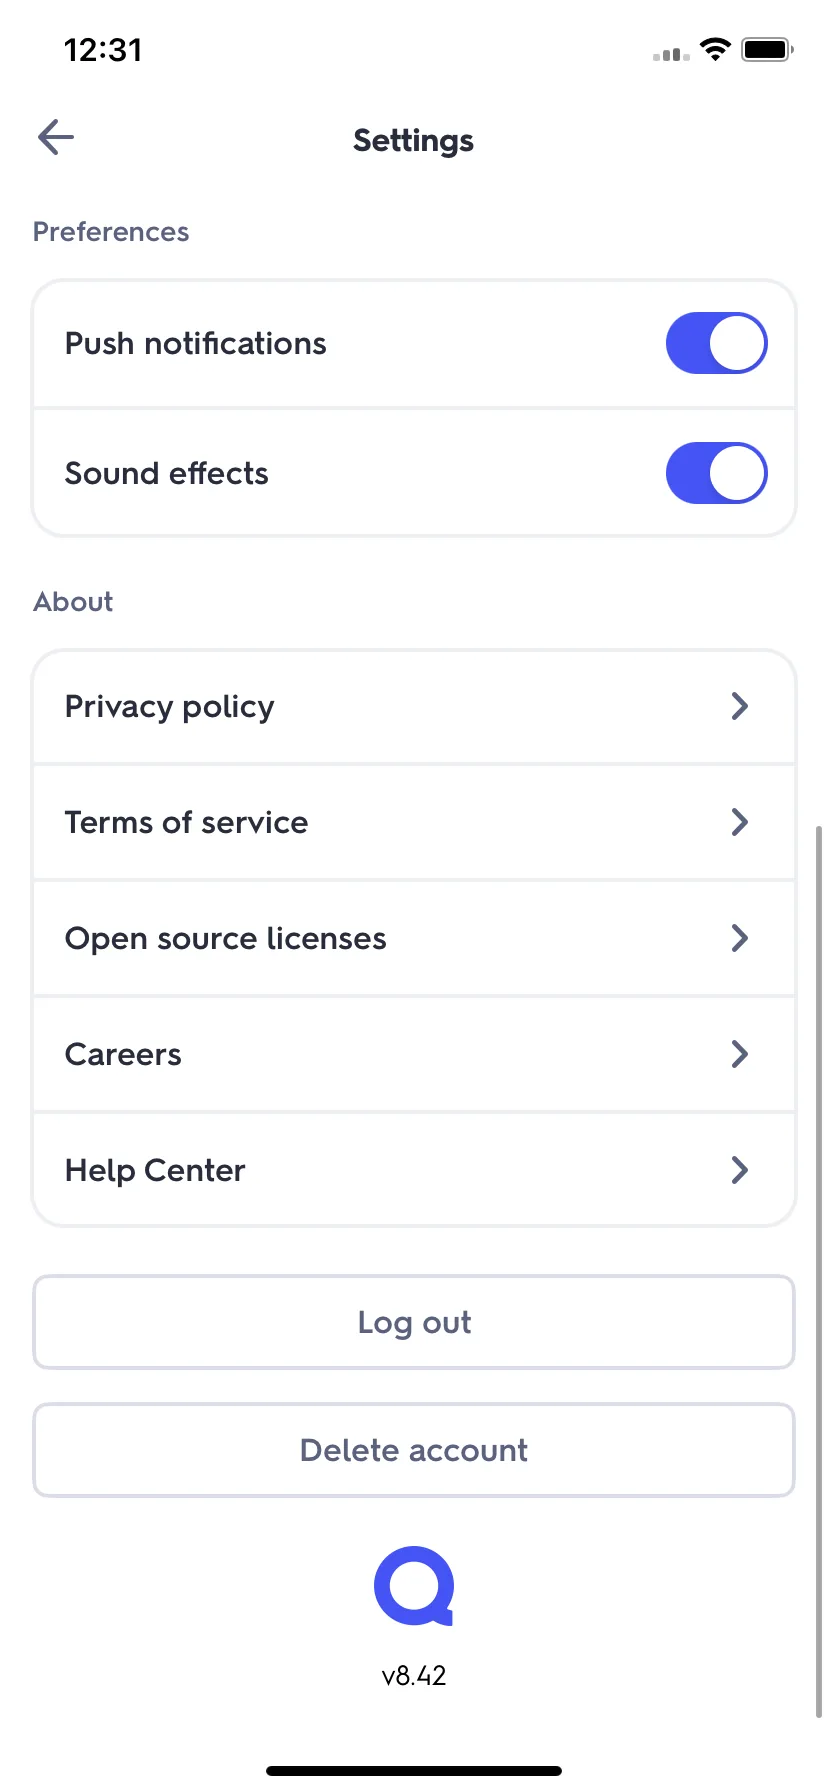
Task: Open the Privacy policy row
Action: tap(414, 707)
